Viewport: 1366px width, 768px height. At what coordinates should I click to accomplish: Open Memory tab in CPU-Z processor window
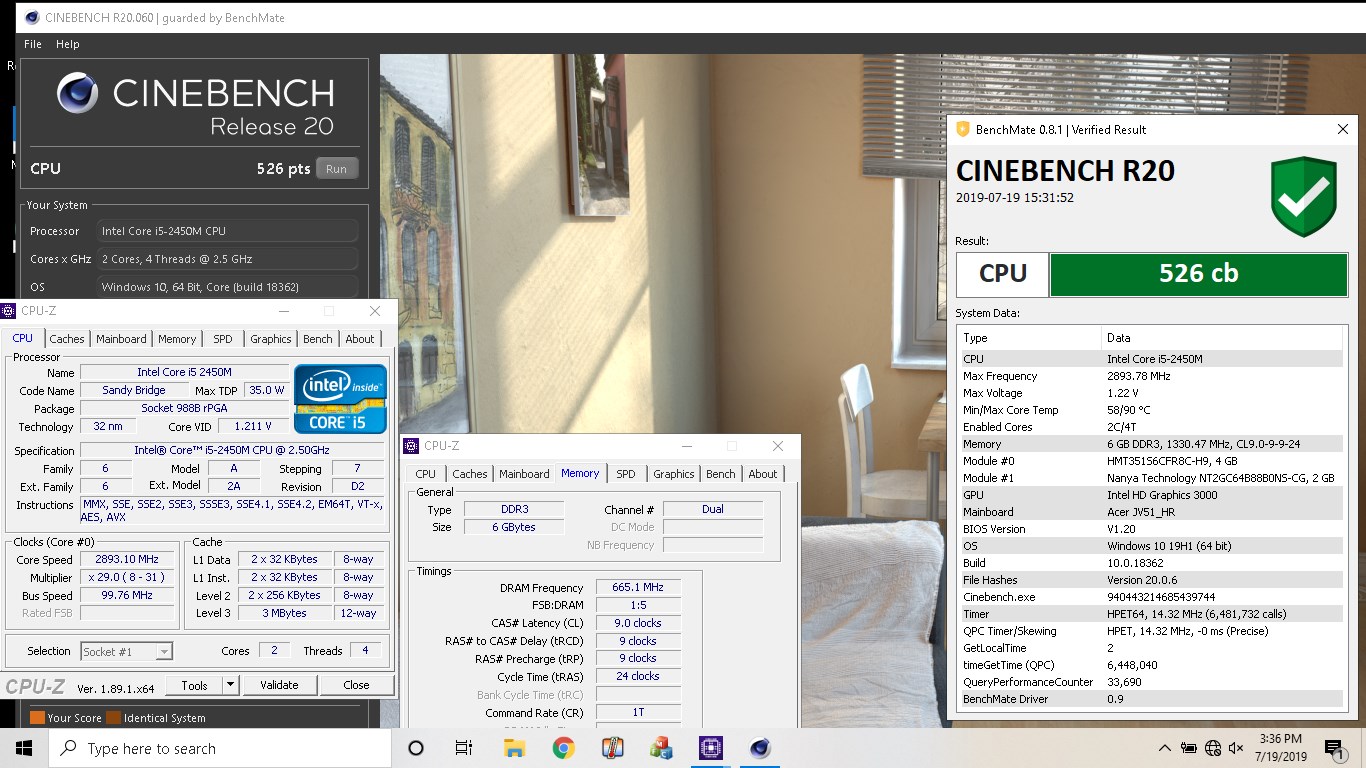(x=177, y=339)
